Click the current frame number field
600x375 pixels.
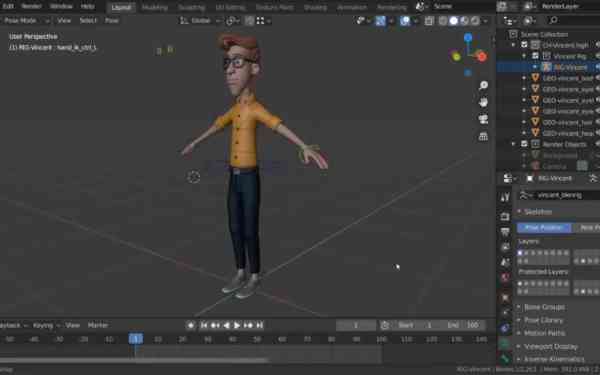pyautogui.click(x=356, y=325)
